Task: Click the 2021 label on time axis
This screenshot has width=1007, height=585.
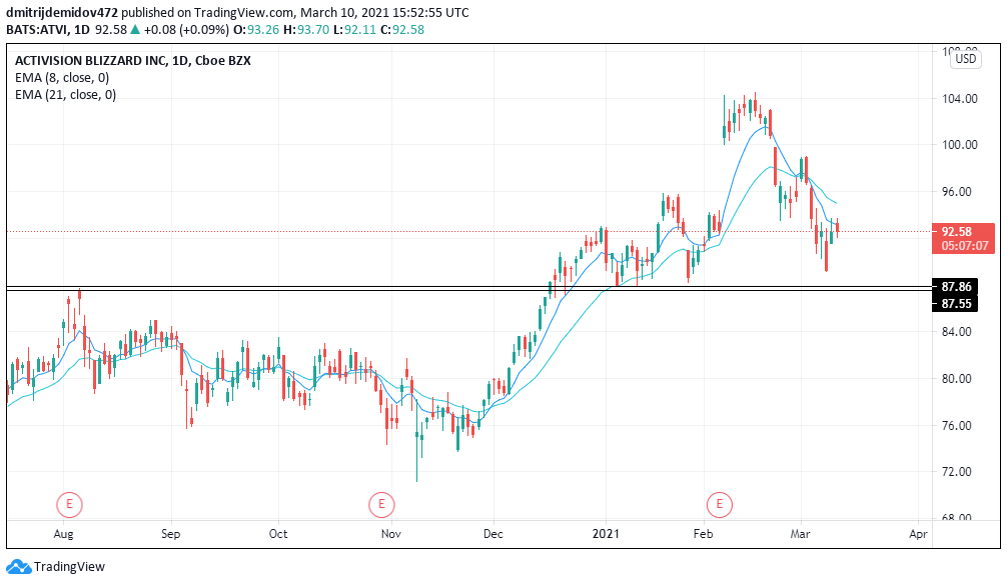Action: [x=606, y=534]
